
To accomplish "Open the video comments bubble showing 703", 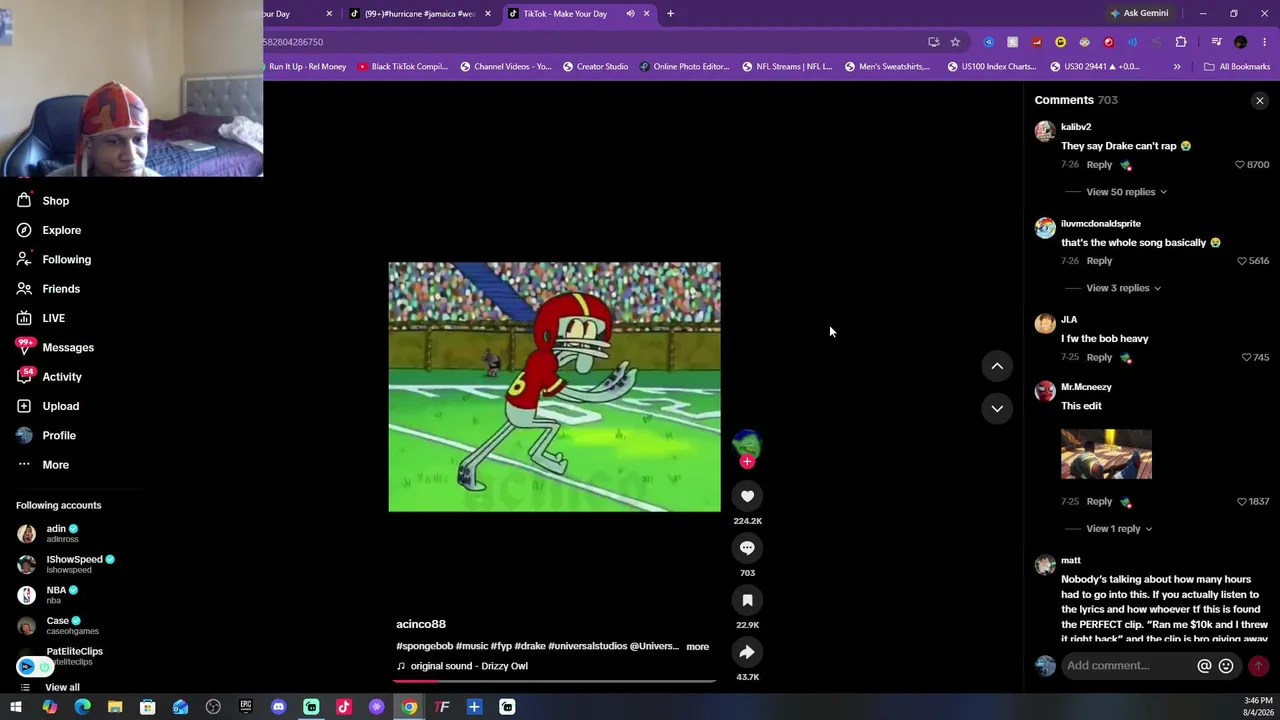I will pos(747,548).
